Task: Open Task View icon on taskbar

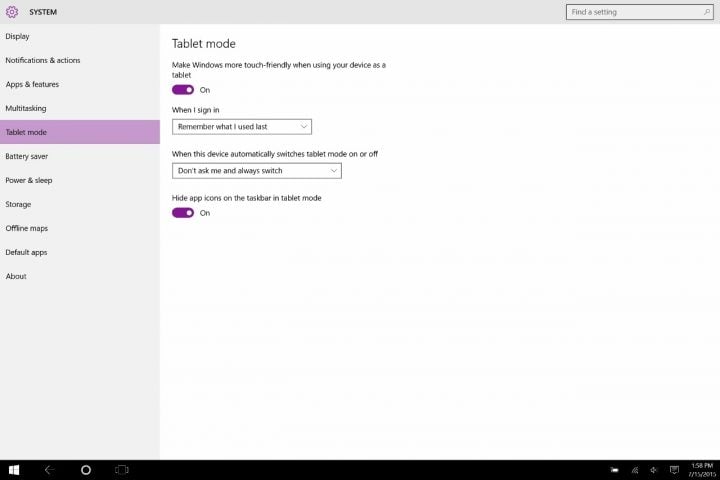Action: (x=122, y=470)
